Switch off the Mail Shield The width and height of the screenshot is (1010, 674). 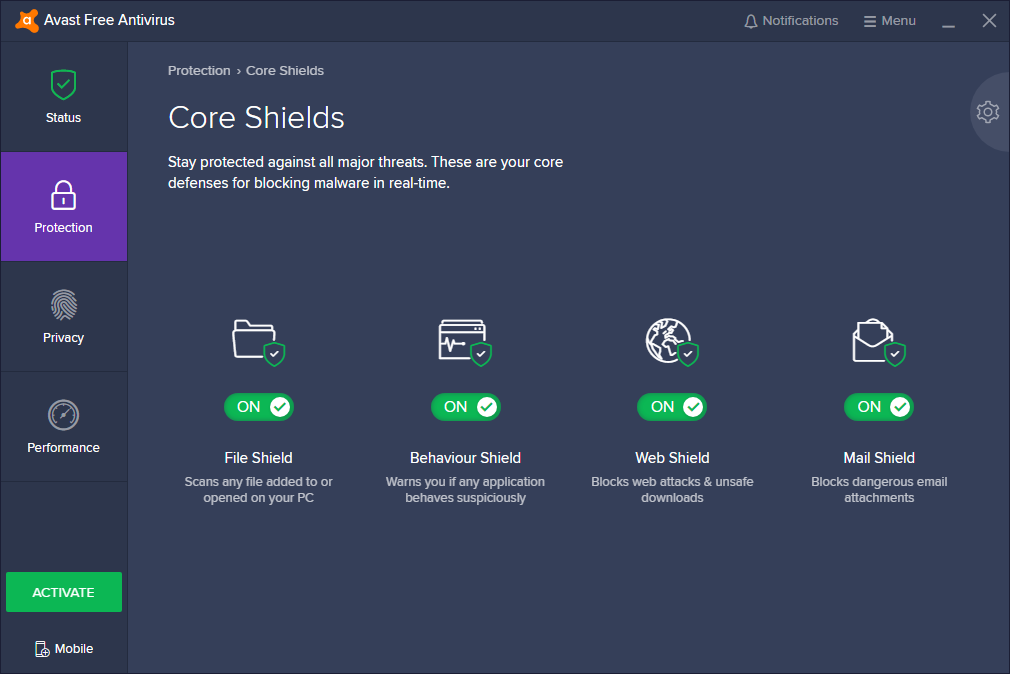pyautogui.click(x=879, y=407)
